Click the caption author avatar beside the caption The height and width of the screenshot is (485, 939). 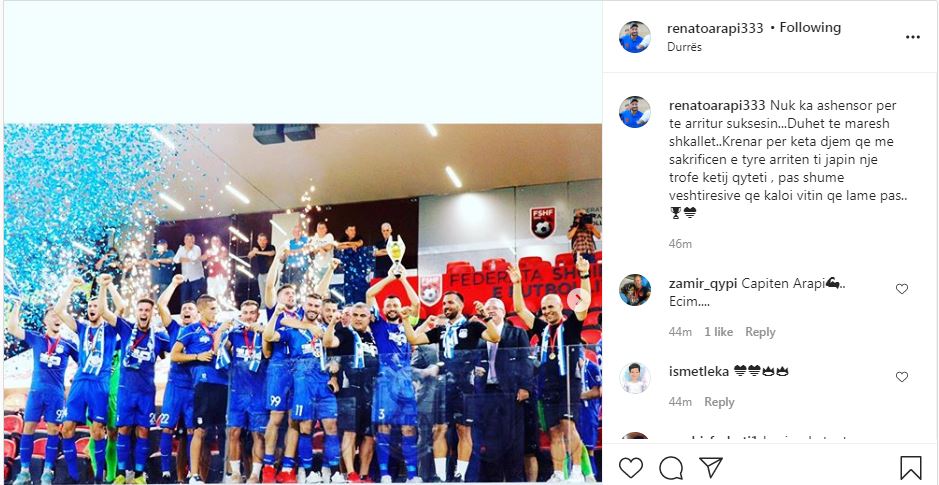tap(635, 112)
